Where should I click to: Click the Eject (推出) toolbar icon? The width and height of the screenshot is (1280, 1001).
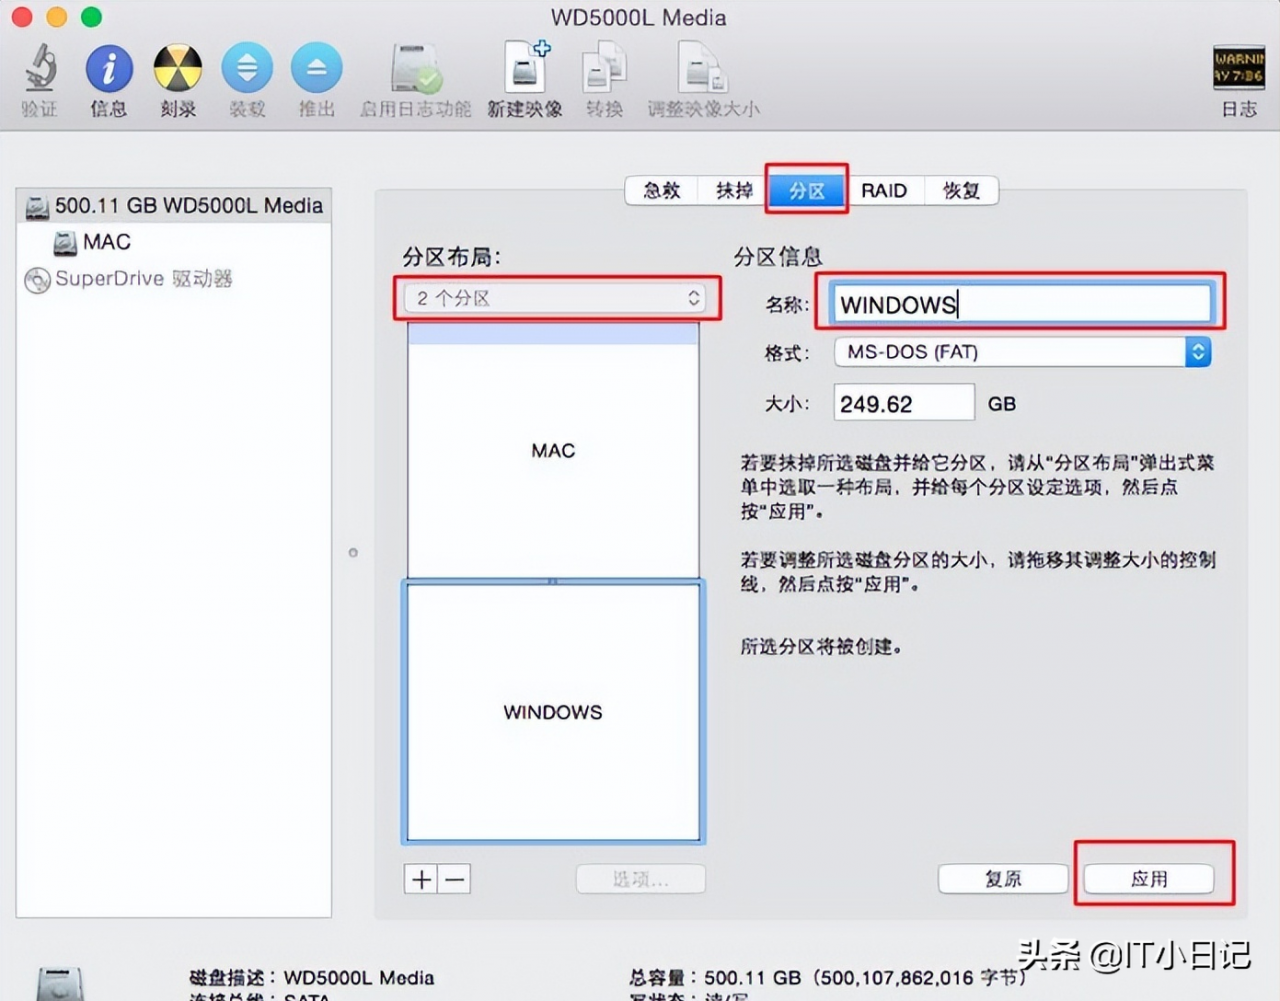(x=316, y=69)
